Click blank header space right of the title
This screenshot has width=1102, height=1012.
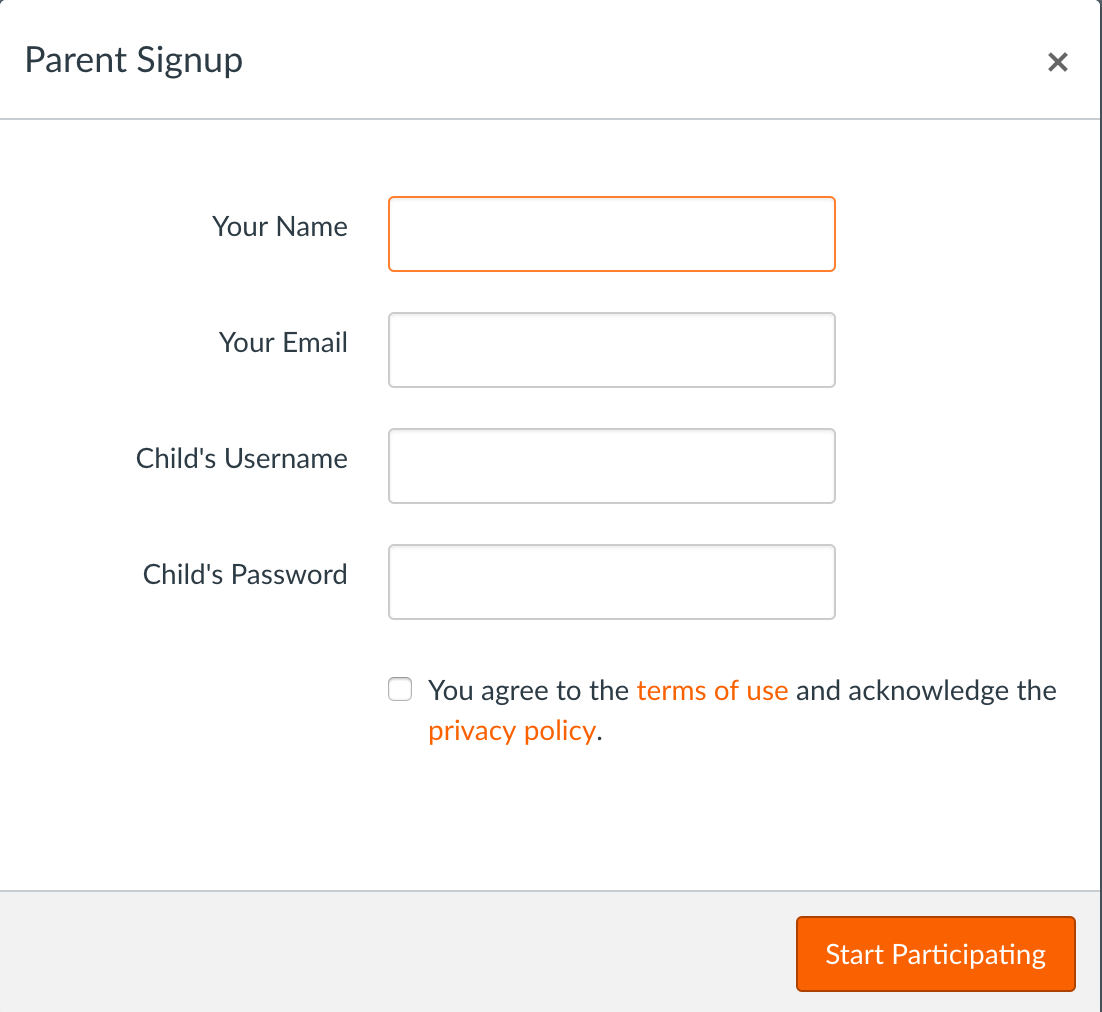tap(640, 60)
